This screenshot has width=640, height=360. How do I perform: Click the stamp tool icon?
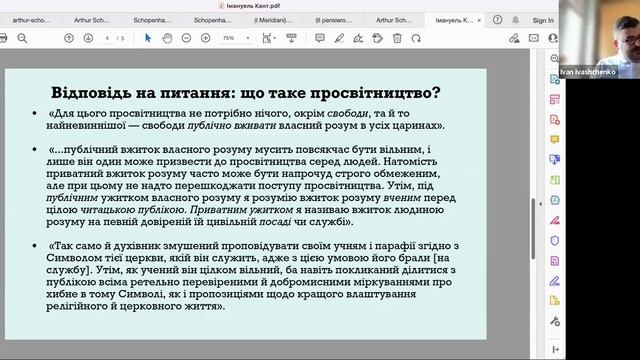coord(378,38)
